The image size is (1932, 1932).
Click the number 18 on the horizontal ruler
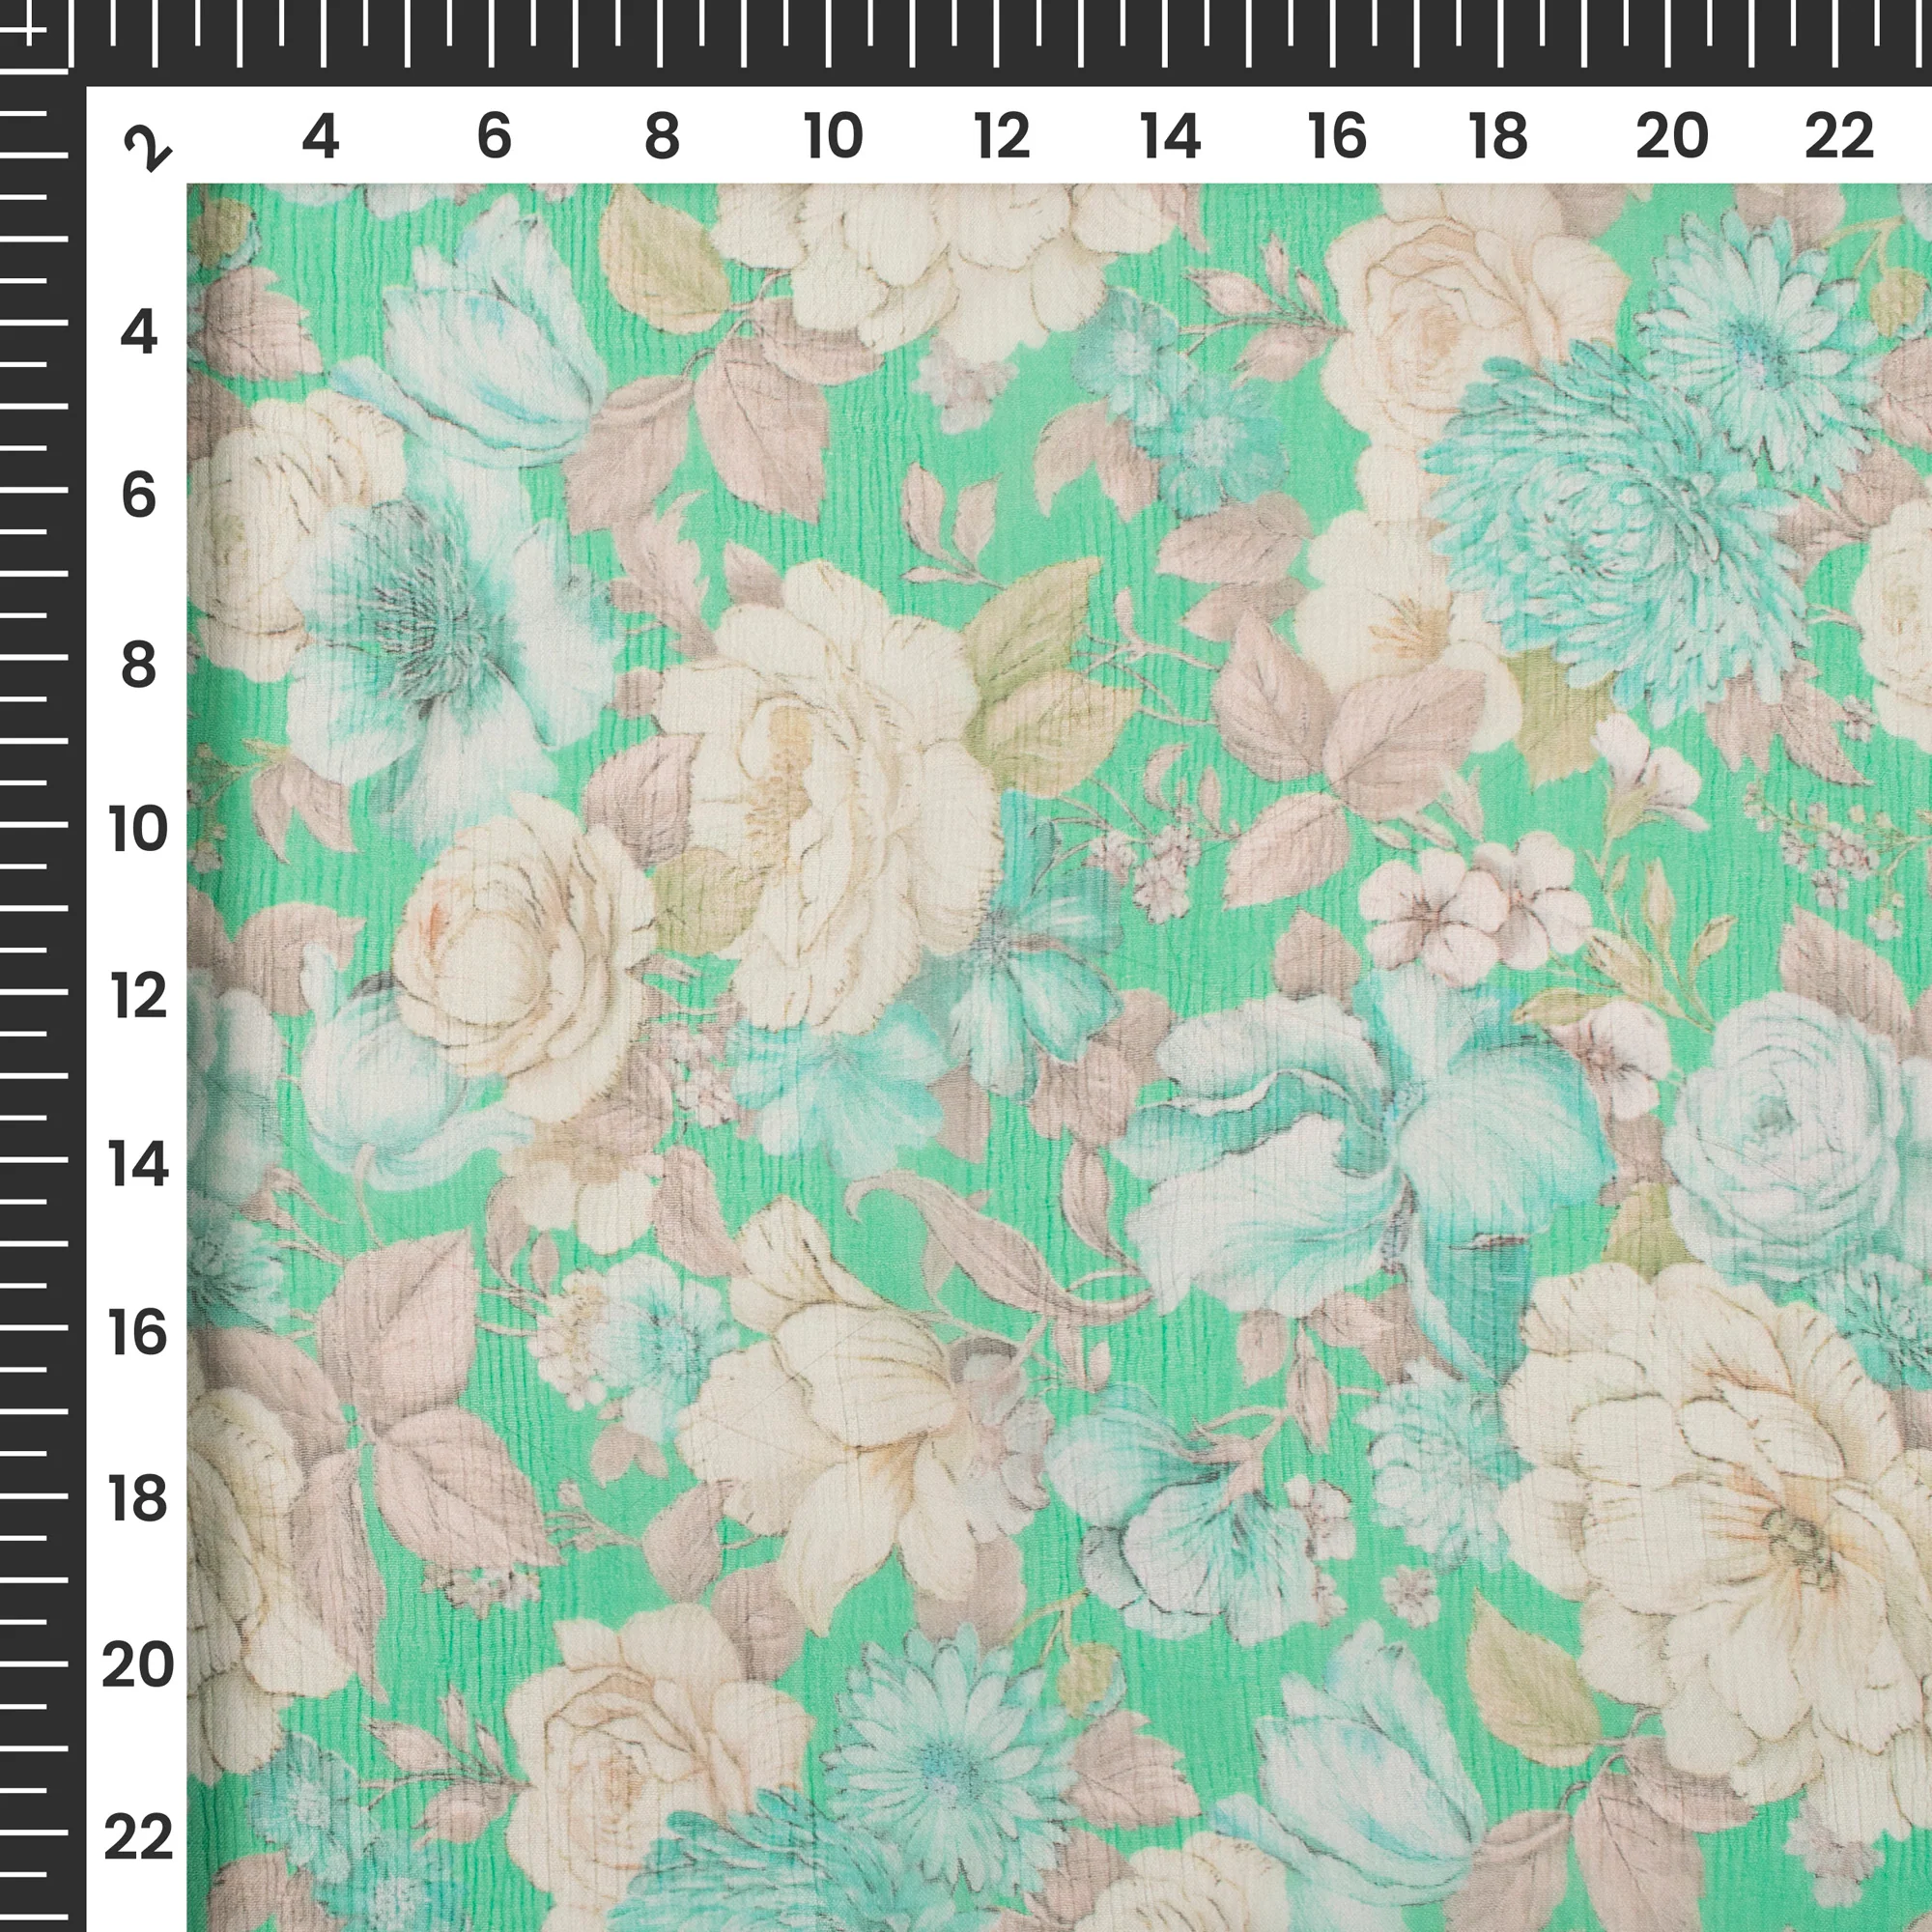[1498, 136]
